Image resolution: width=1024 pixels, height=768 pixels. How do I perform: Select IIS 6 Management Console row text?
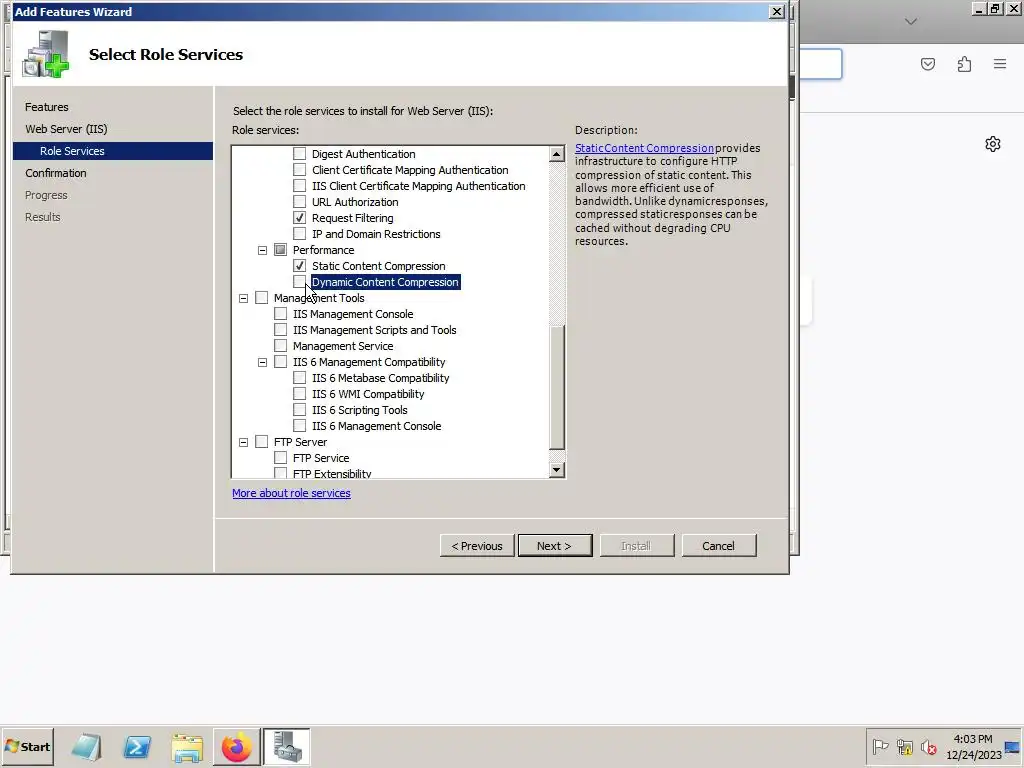coord(376,426)
